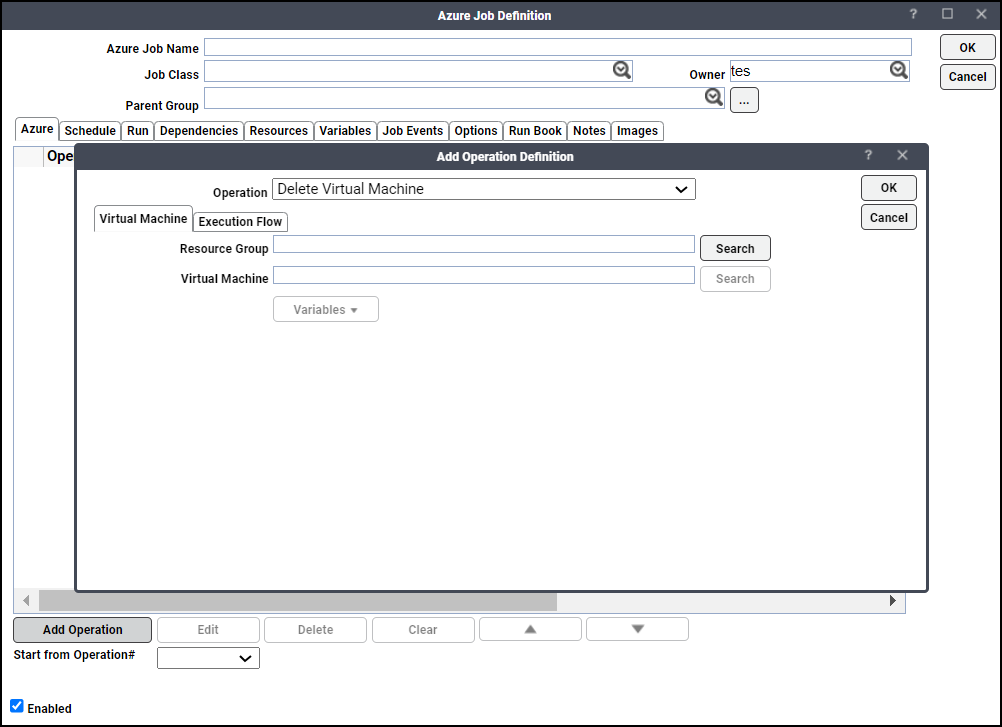The width and height of the screenshot is (1002, 727).
Task: Click the scrollbar left arrow
Action: point(26,601)
